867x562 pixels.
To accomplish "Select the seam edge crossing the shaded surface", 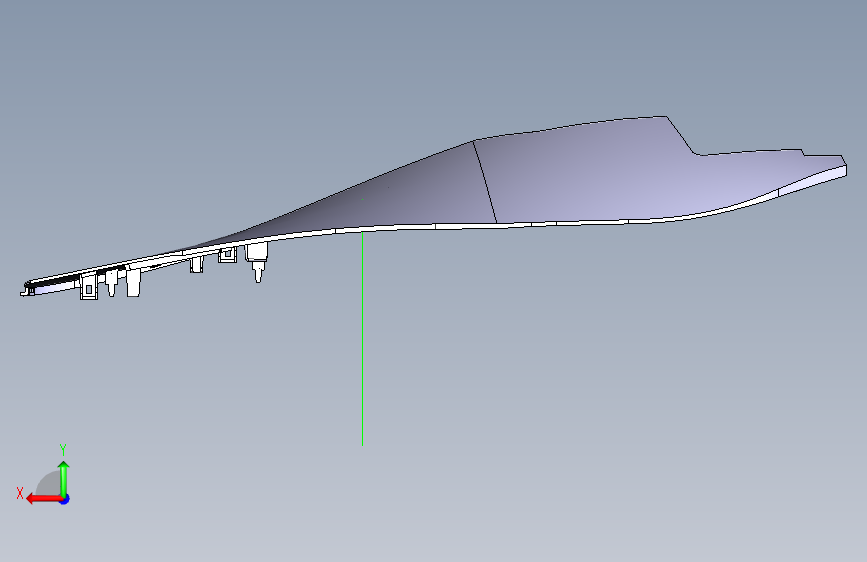I will point(484,181).
